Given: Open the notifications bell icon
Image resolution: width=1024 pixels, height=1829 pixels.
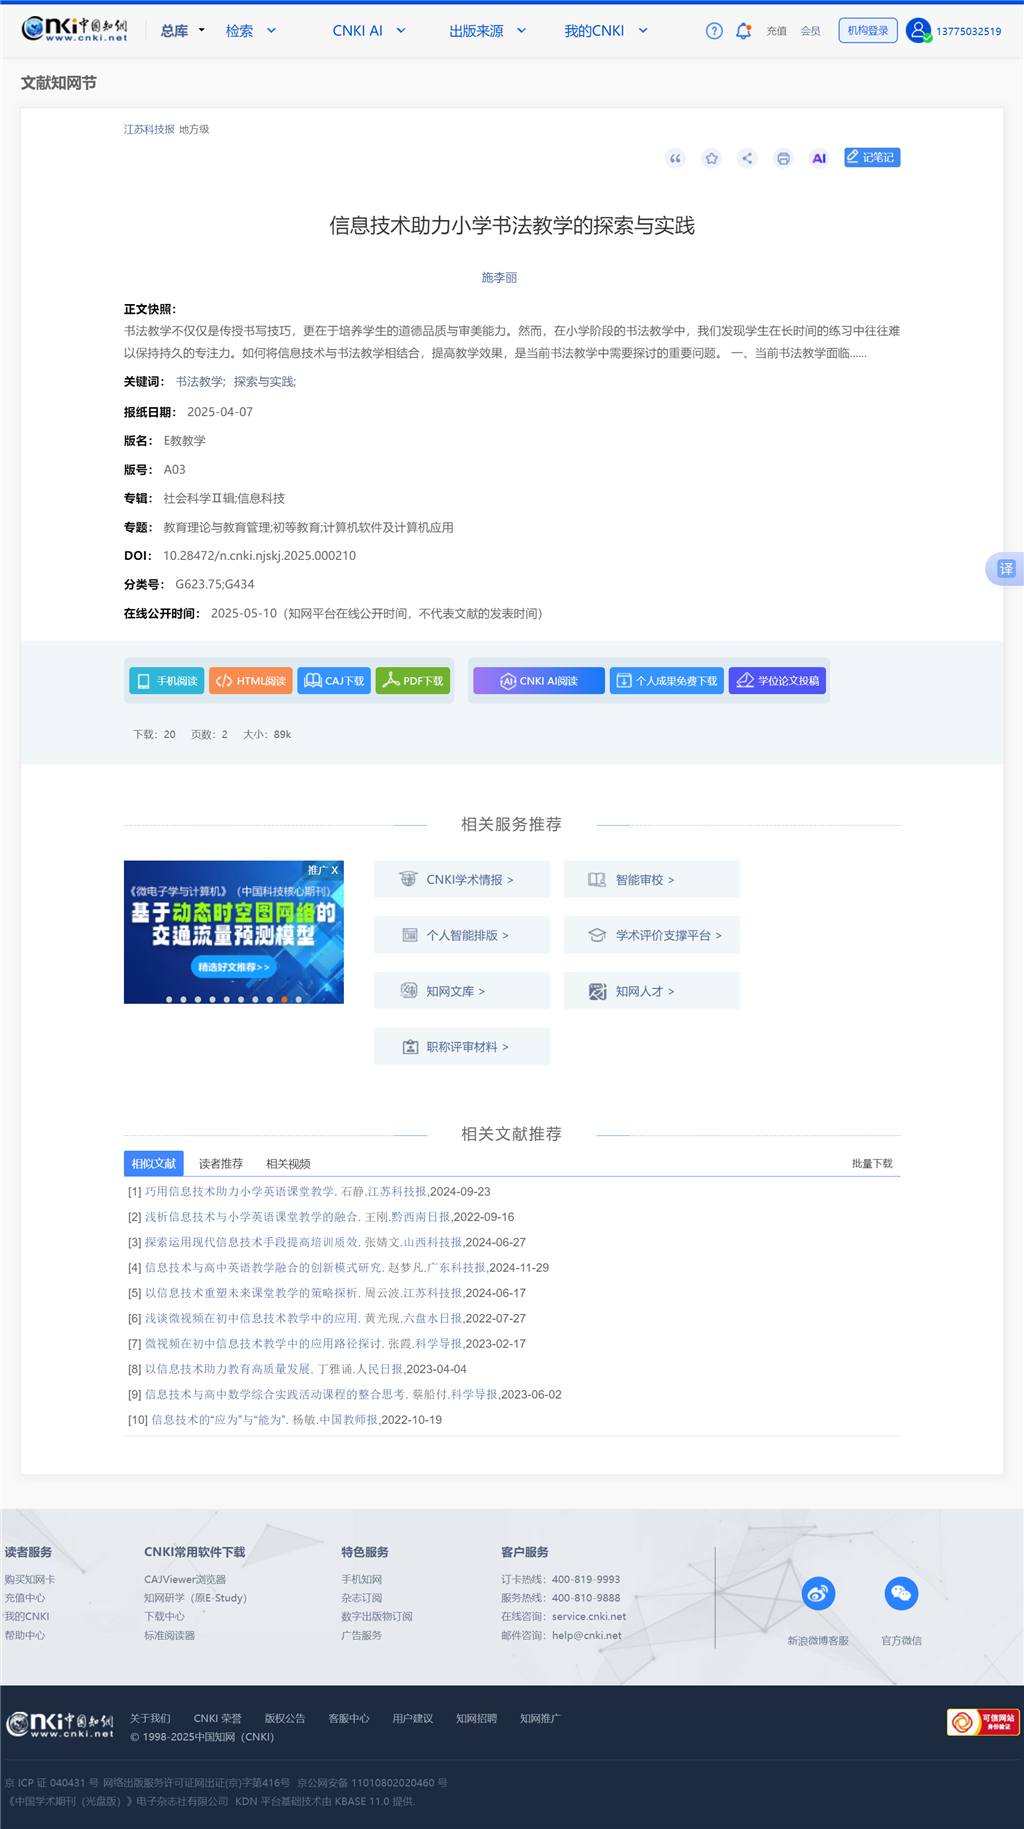Looking at the screenshot, I should pos(743,31).
